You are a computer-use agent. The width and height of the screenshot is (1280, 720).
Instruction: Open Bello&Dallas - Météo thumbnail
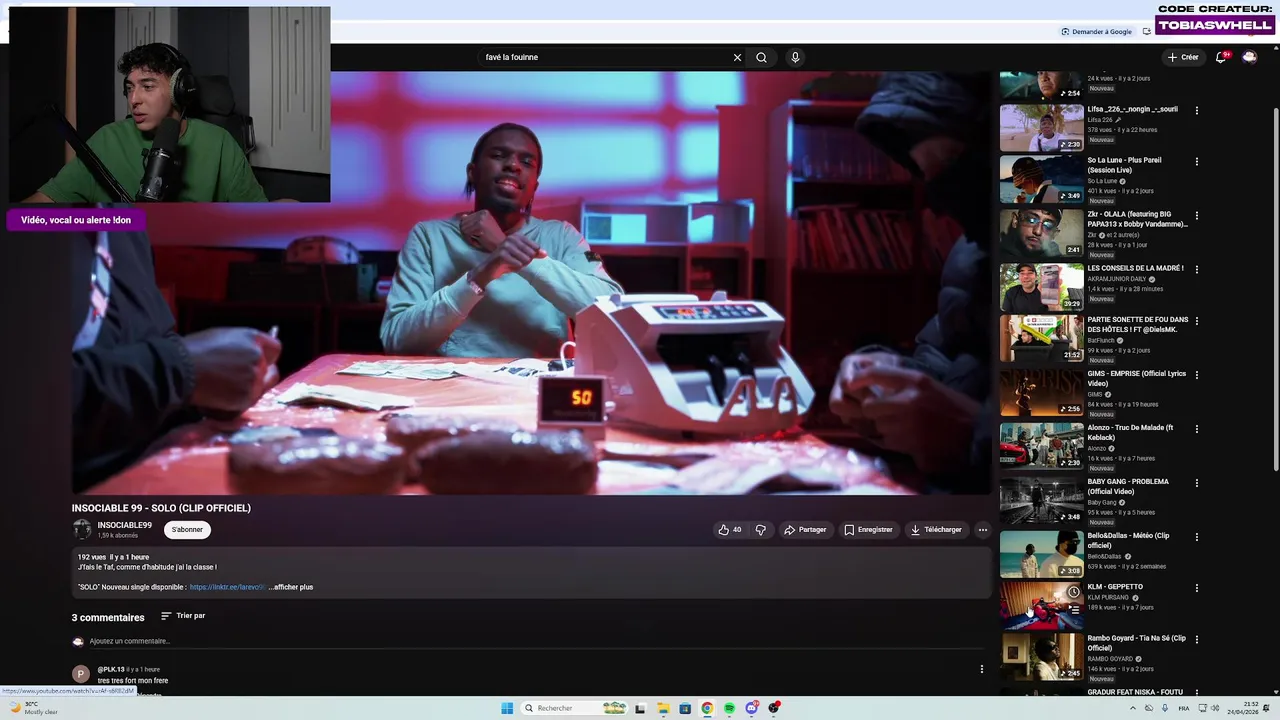coord(1041,554)
